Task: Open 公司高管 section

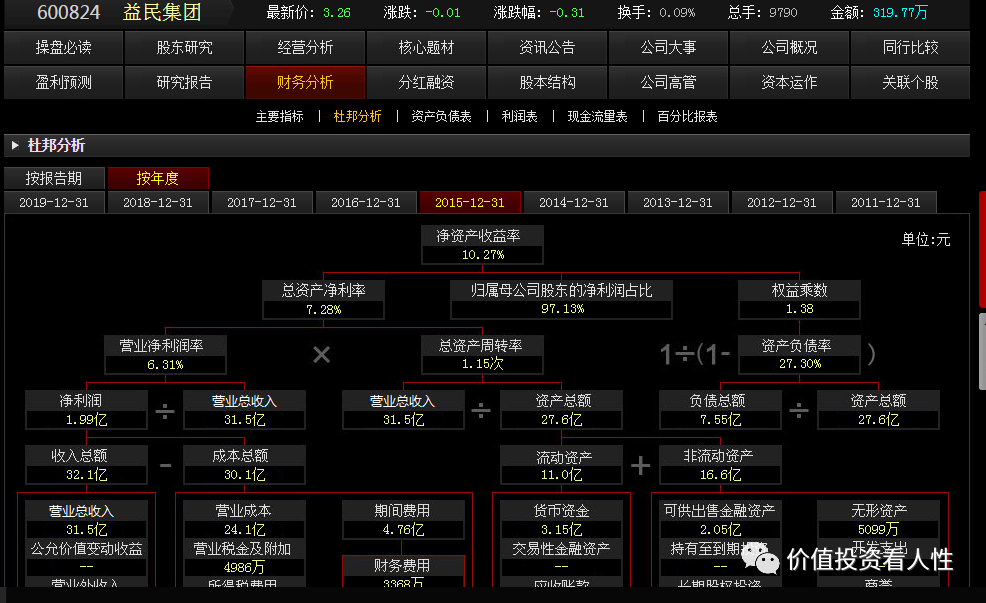Action: coord(668,82)
